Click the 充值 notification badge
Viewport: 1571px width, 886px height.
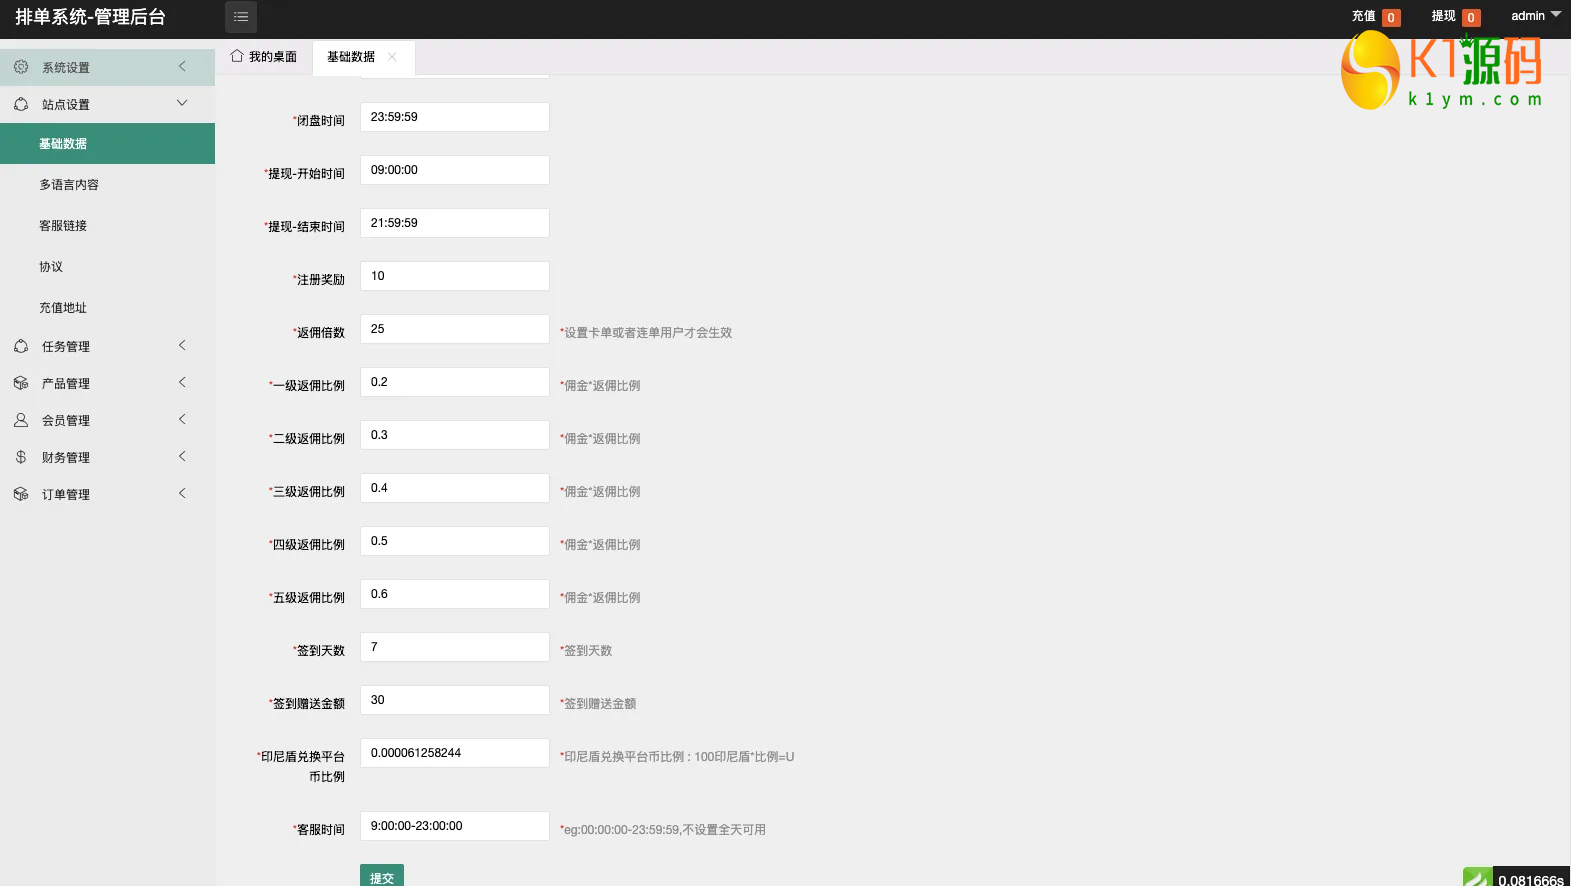(1391, 18)
